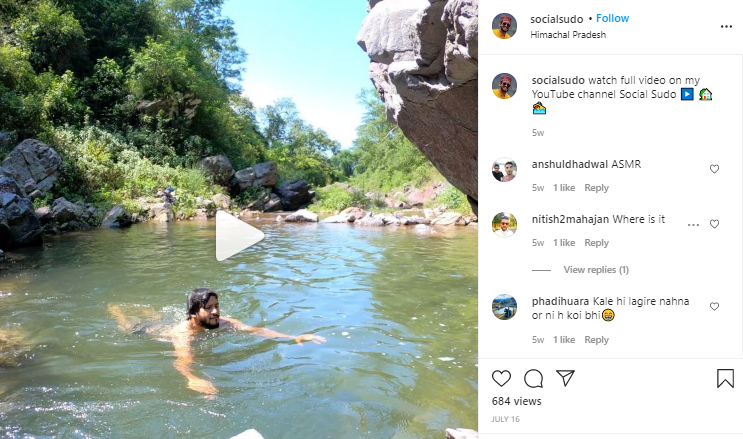This screenshot has width=743, height=439.
Task: Open options dots on nitish2mahajan's comment
Action: (693, 224)
